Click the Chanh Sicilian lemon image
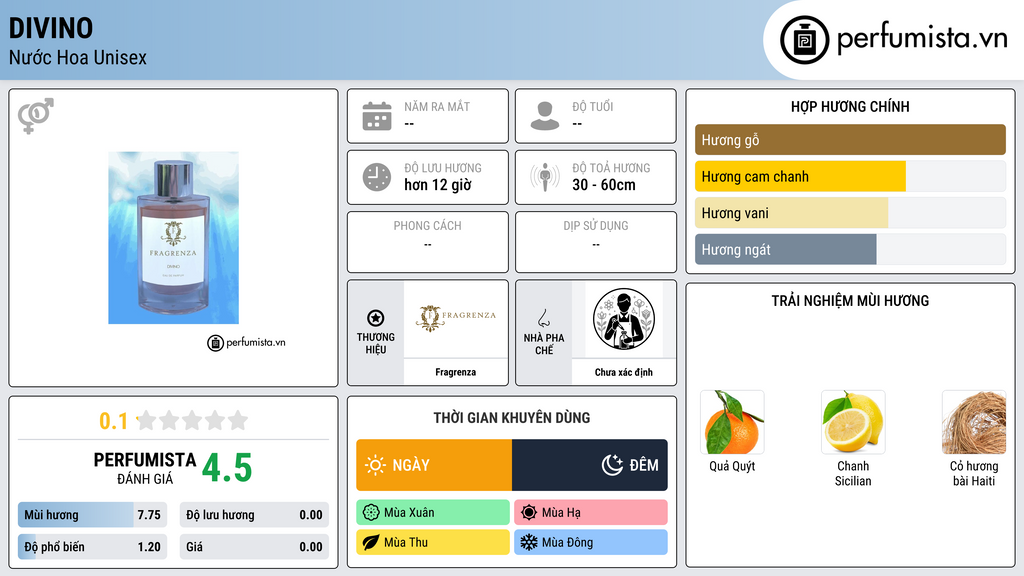Viewport: 1024px width, 576px height. click(853, 422)
